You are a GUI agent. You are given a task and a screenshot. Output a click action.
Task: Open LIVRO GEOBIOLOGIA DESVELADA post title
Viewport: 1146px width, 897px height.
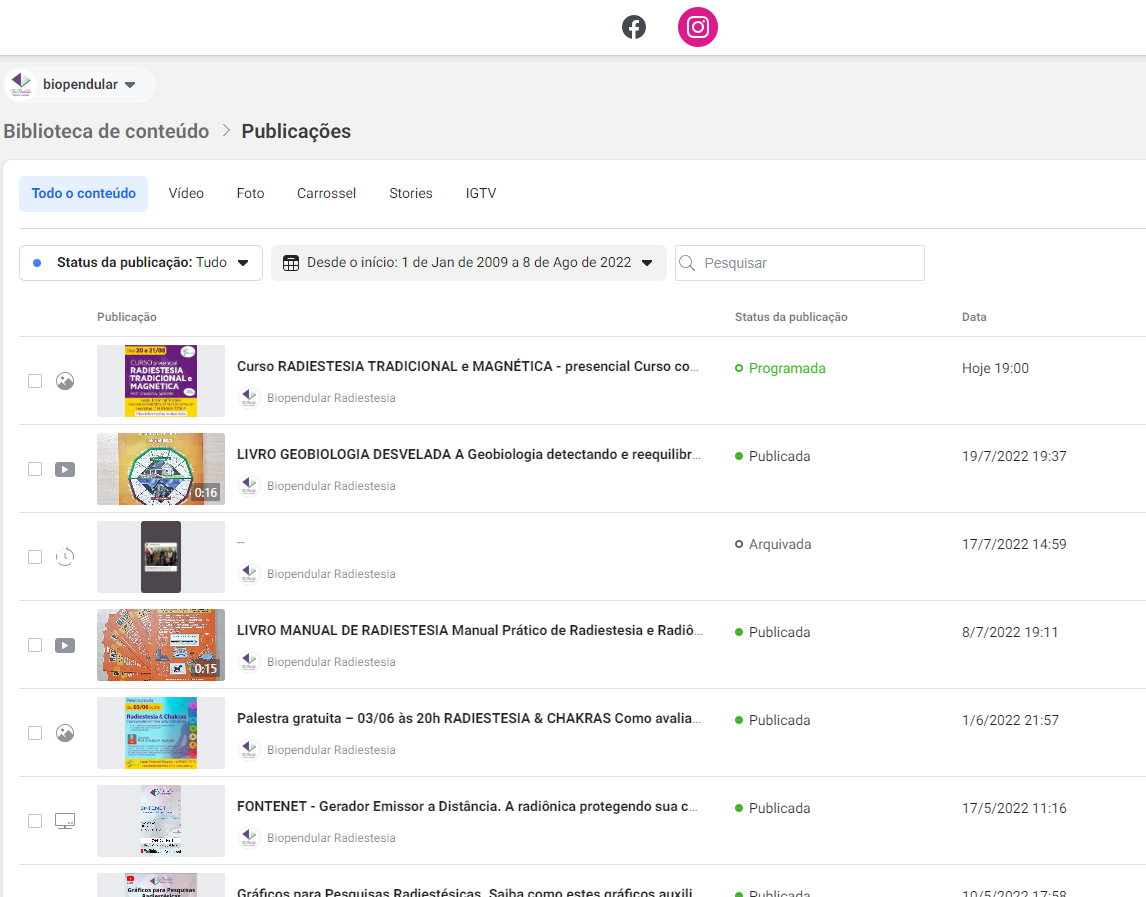[x=468, y=454]
